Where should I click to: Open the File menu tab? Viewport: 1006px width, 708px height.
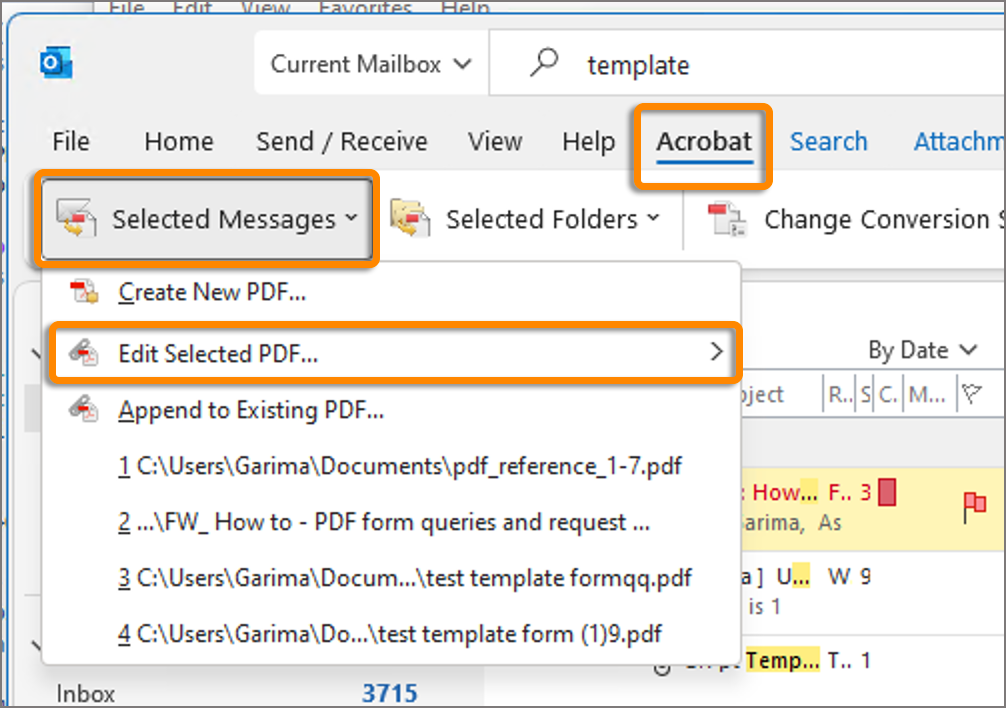(71, 142)
